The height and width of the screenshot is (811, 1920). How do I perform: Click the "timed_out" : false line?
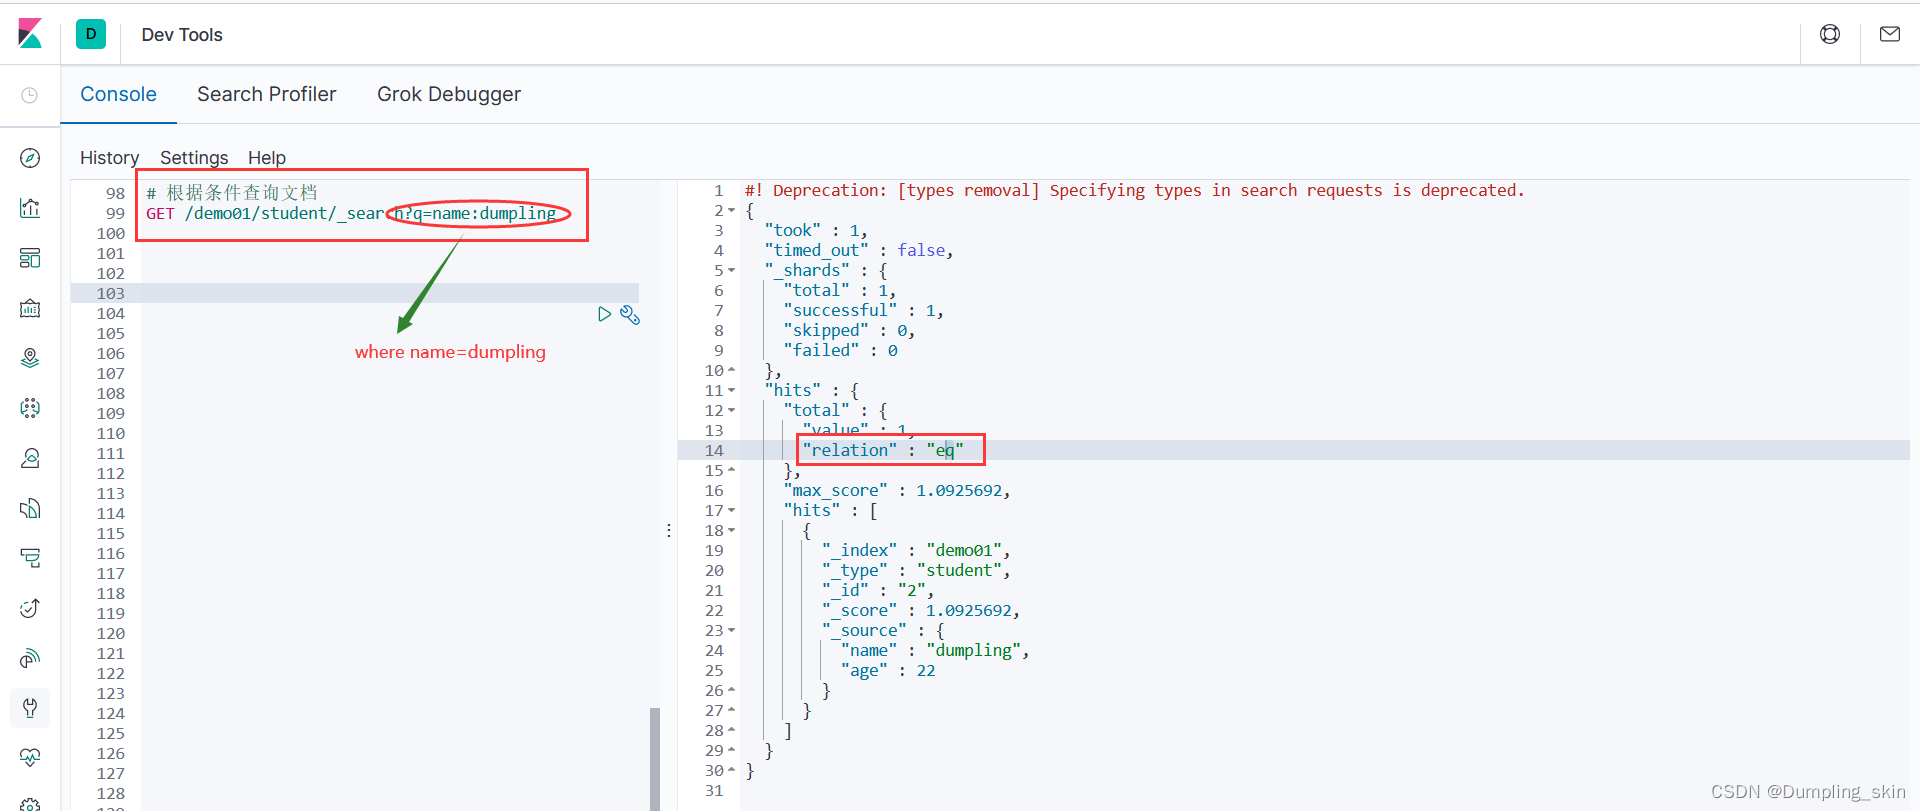(x=859, y=250)
